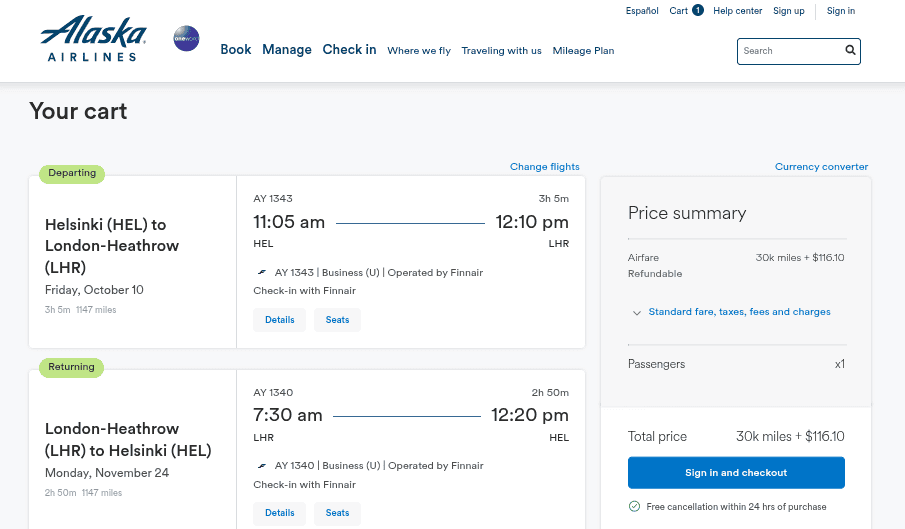
Task: Click the Sign up link
Action: pos(788,10)
